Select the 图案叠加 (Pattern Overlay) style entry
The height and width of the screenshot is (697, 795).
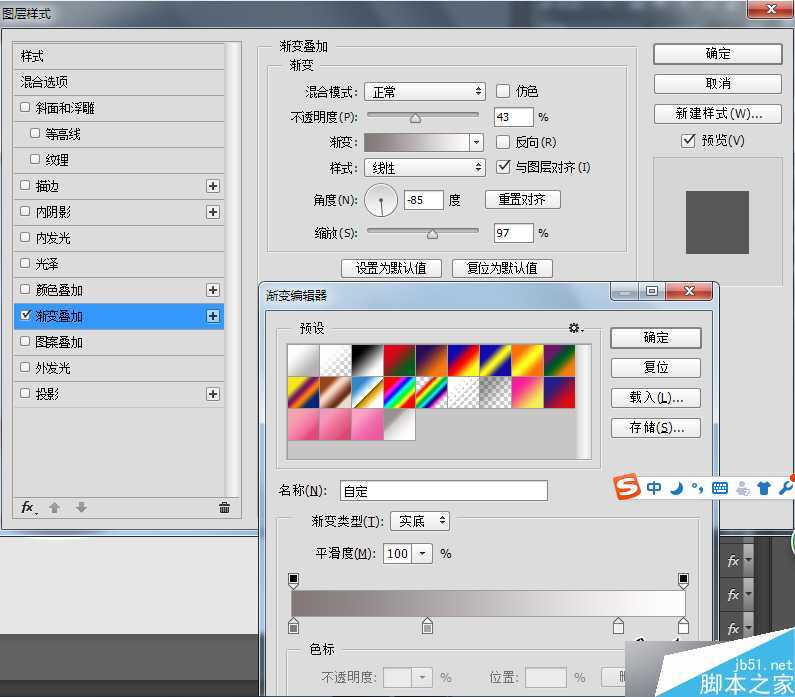(59, 342)
